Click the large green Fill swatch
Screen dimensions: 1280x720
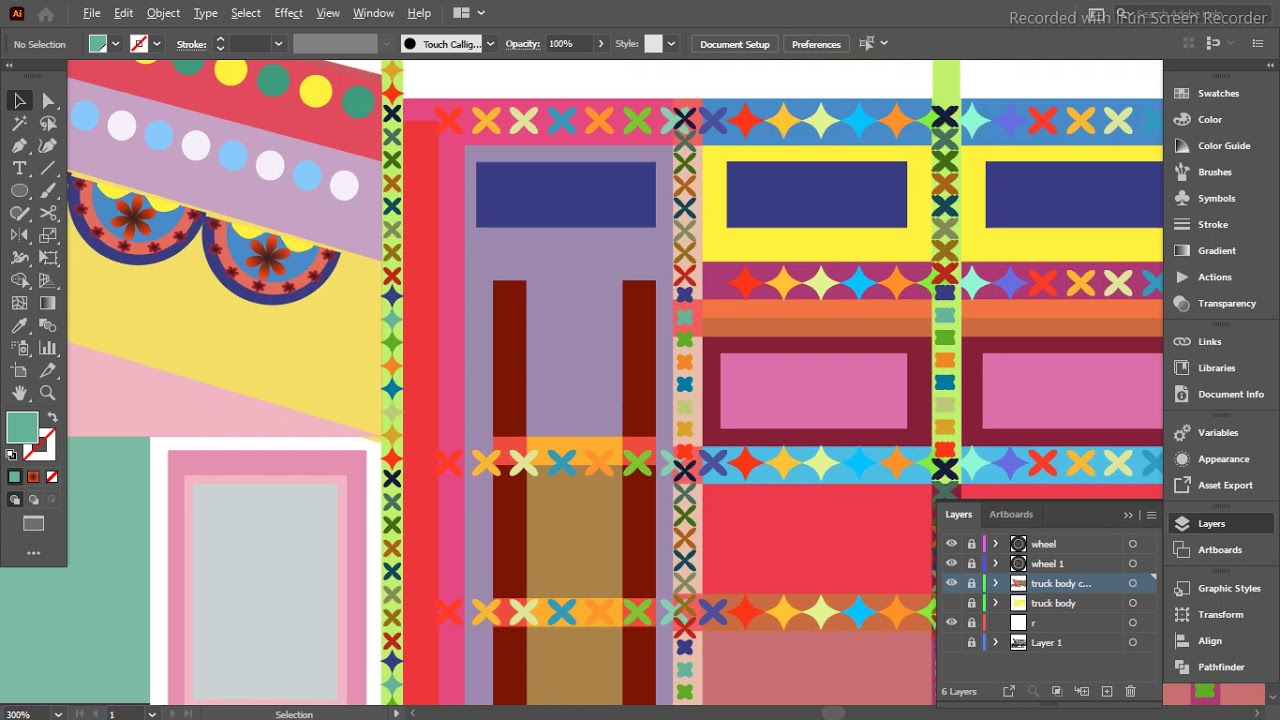click(x=22, y=427)
